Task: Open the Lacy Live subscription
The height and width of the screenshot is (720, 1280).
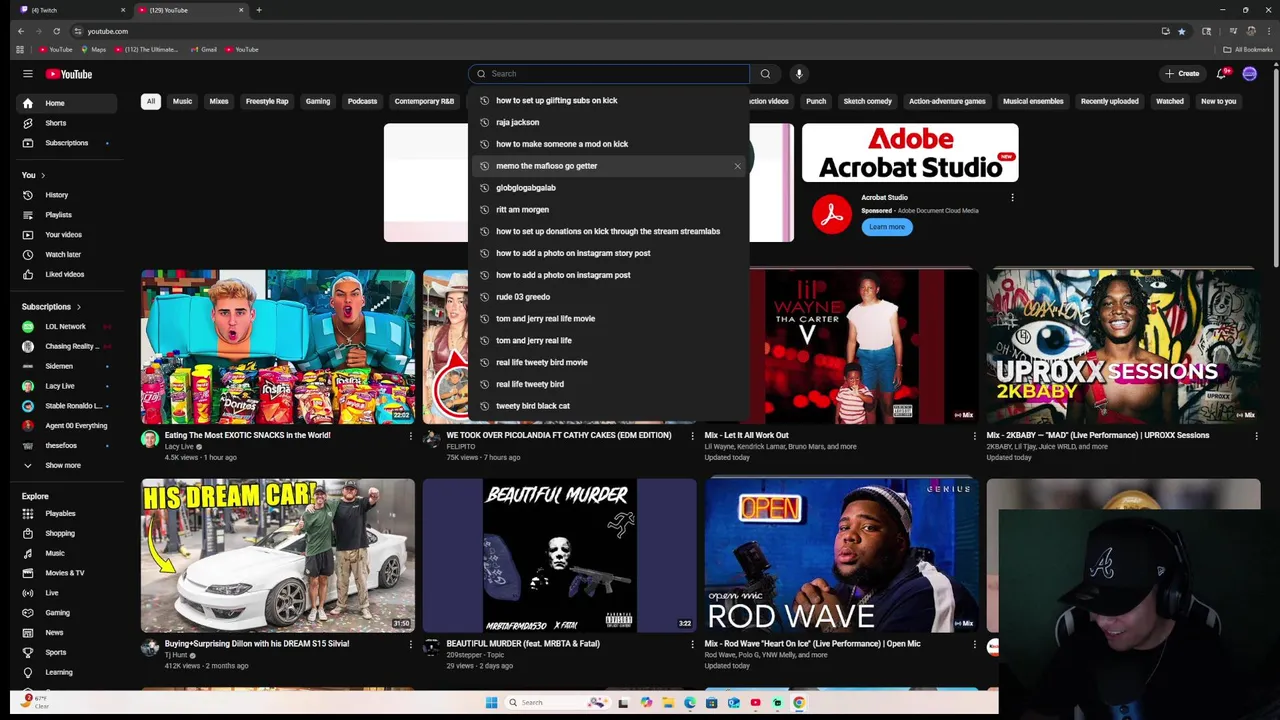Action: (x=60, y=386)
